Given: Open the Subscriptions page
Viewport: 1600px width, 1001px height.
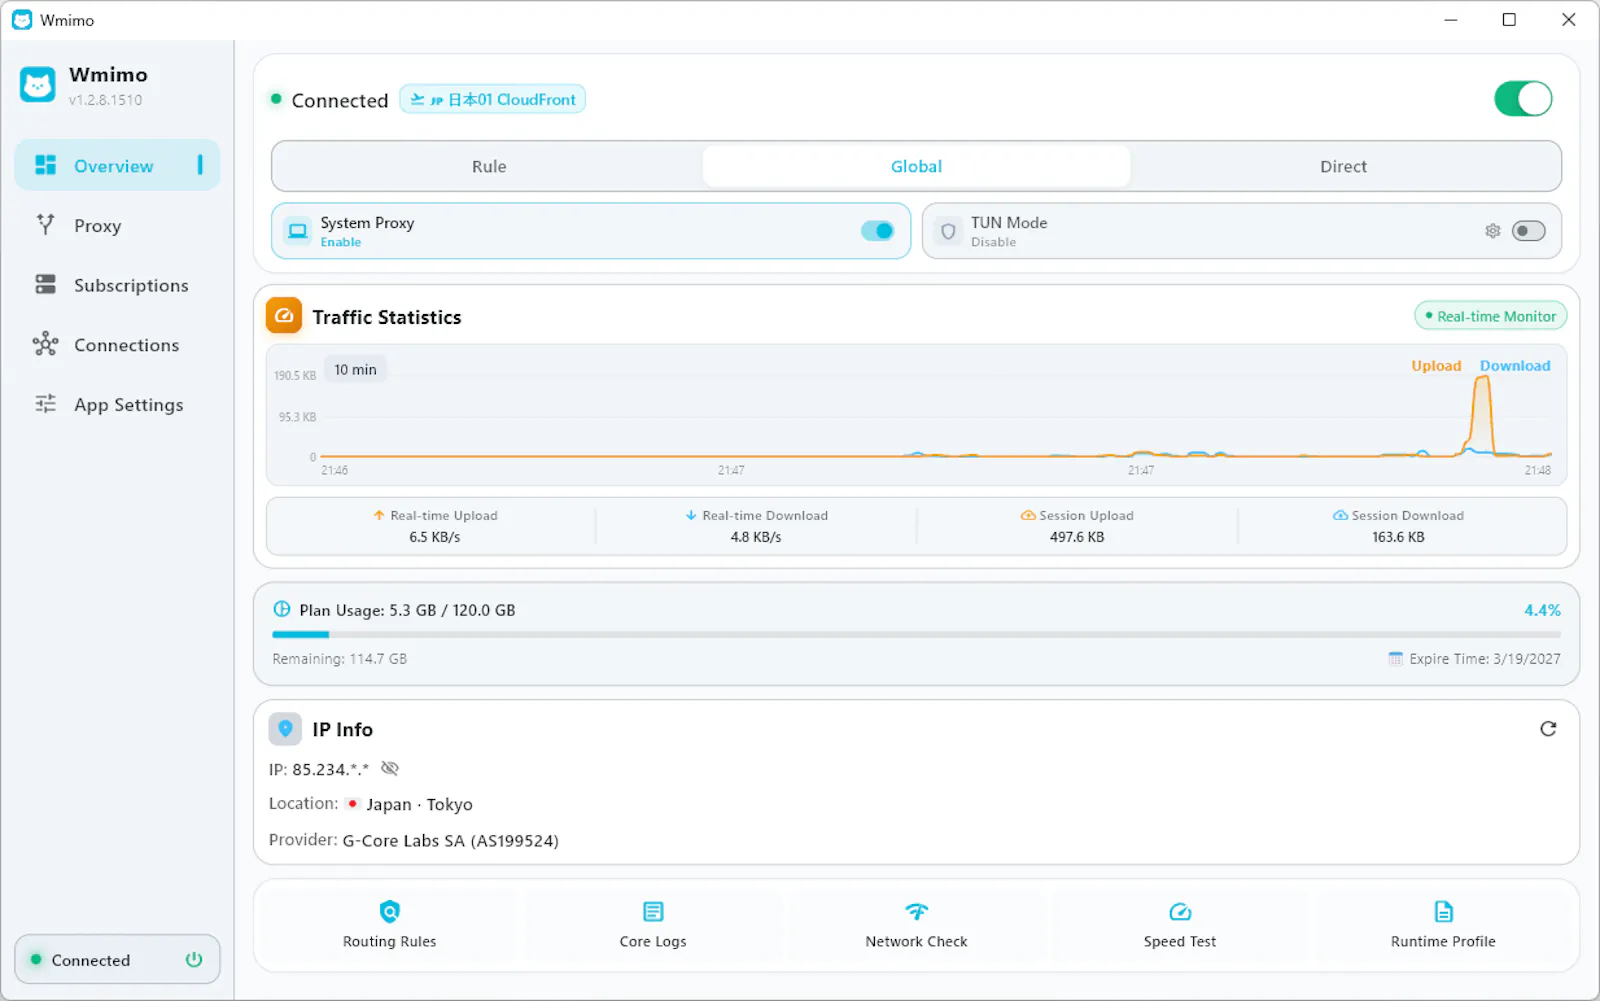Looking at the screenshot, I should tap(117, 285).
